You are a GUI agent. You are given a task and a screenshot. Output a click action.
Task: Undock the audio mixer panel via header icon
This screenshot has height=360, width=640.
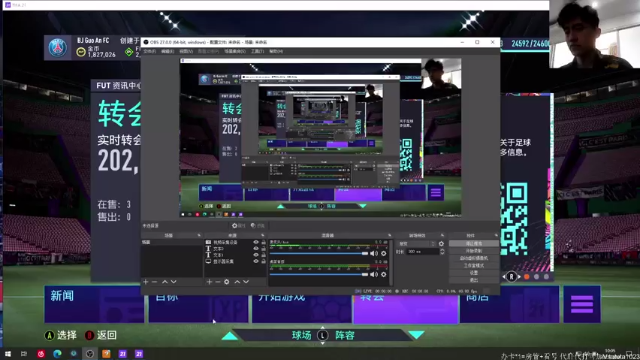click(389, 236)
